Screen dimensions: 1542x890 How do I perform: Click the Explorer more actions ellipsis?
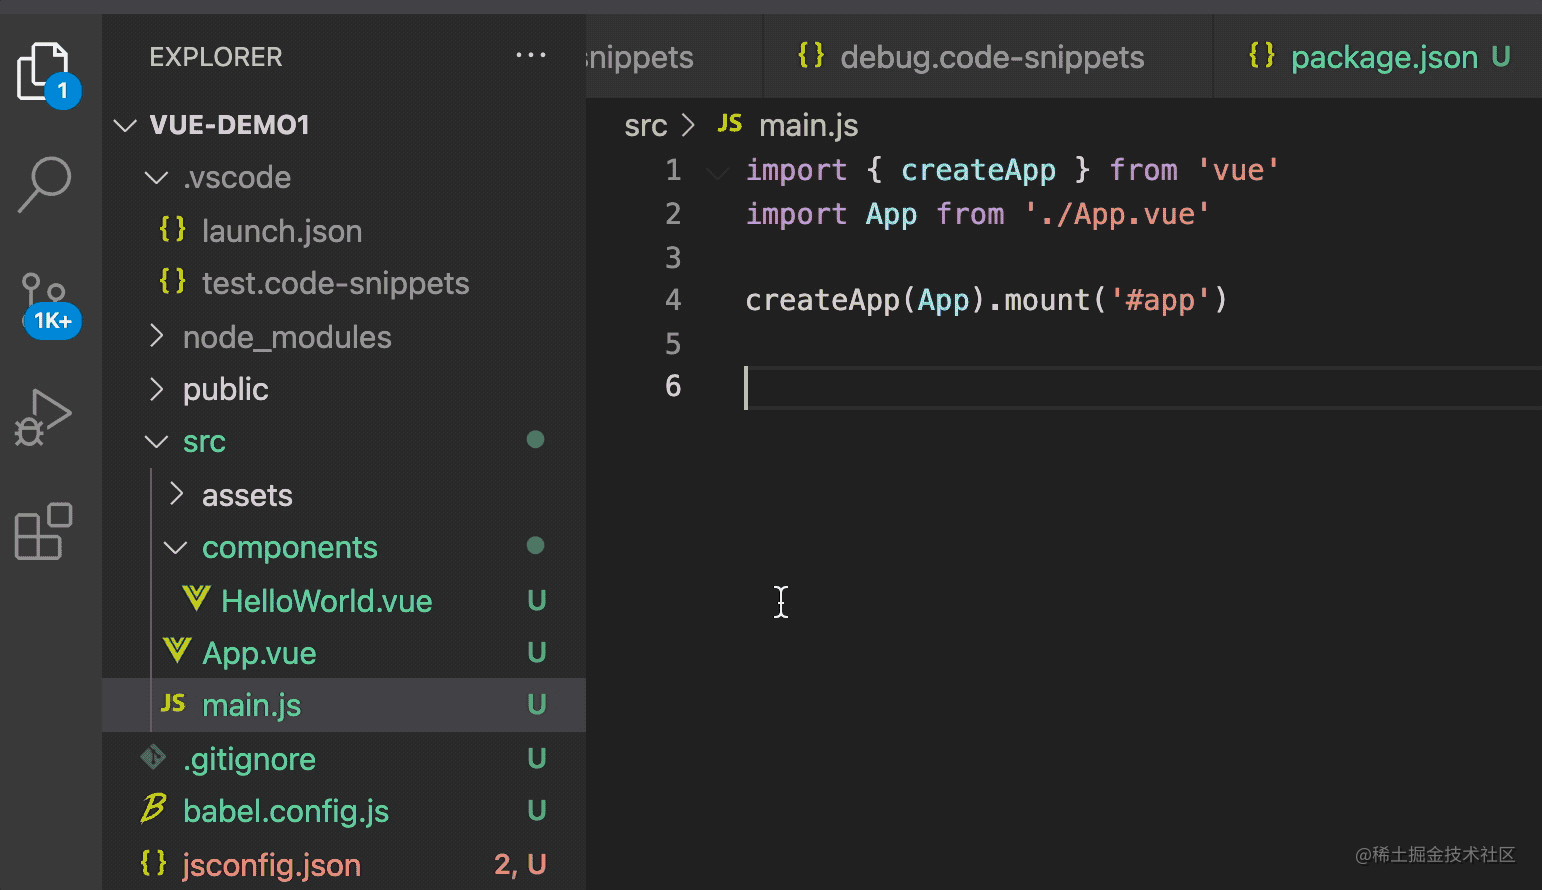click(530, 56)
